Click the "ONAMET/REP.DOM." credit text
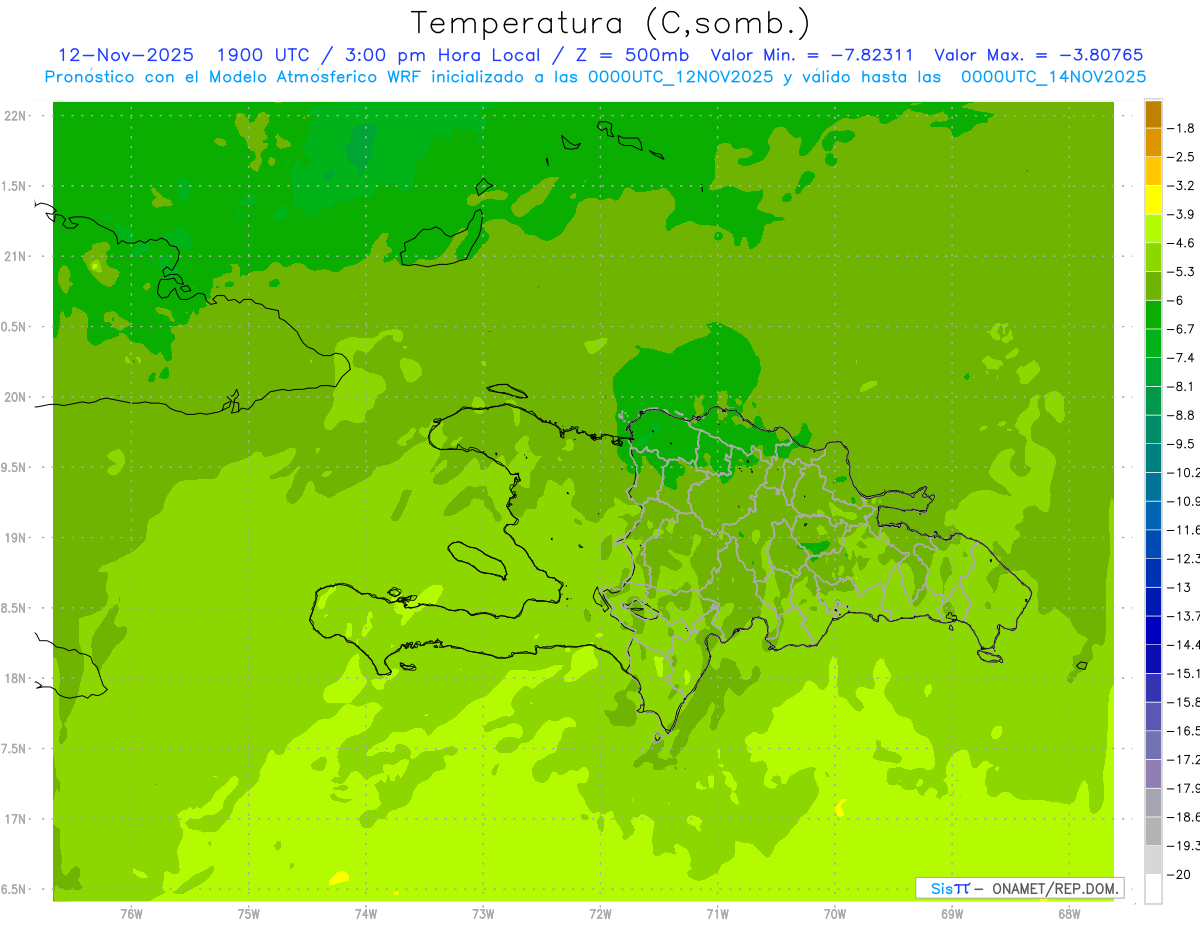 (x=1053, y=888)
